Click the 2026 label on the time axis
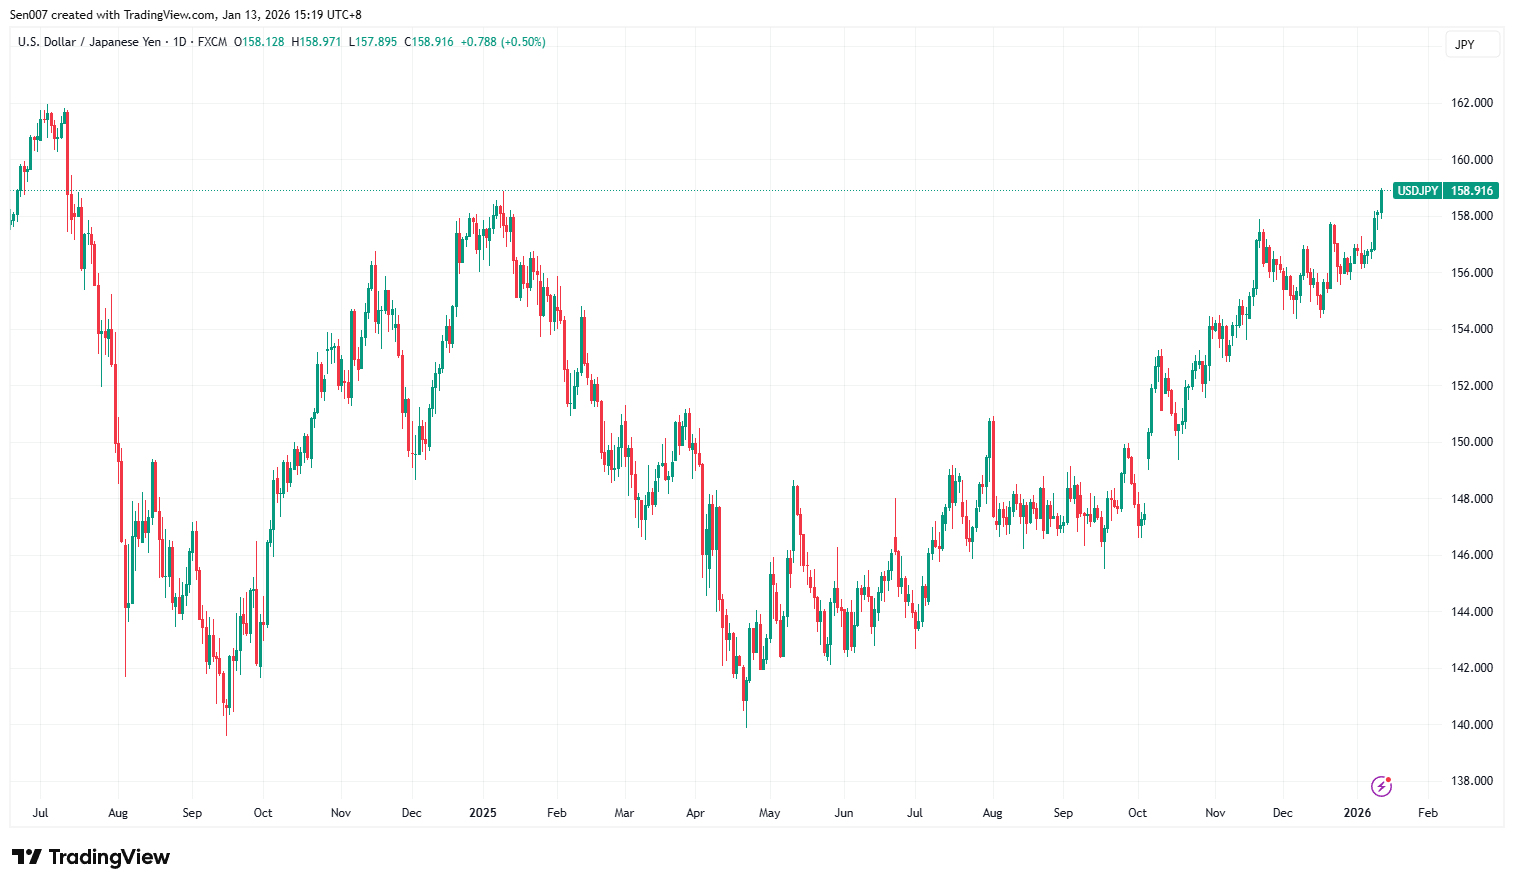The image size is (1514, 887). [1357, 813]
